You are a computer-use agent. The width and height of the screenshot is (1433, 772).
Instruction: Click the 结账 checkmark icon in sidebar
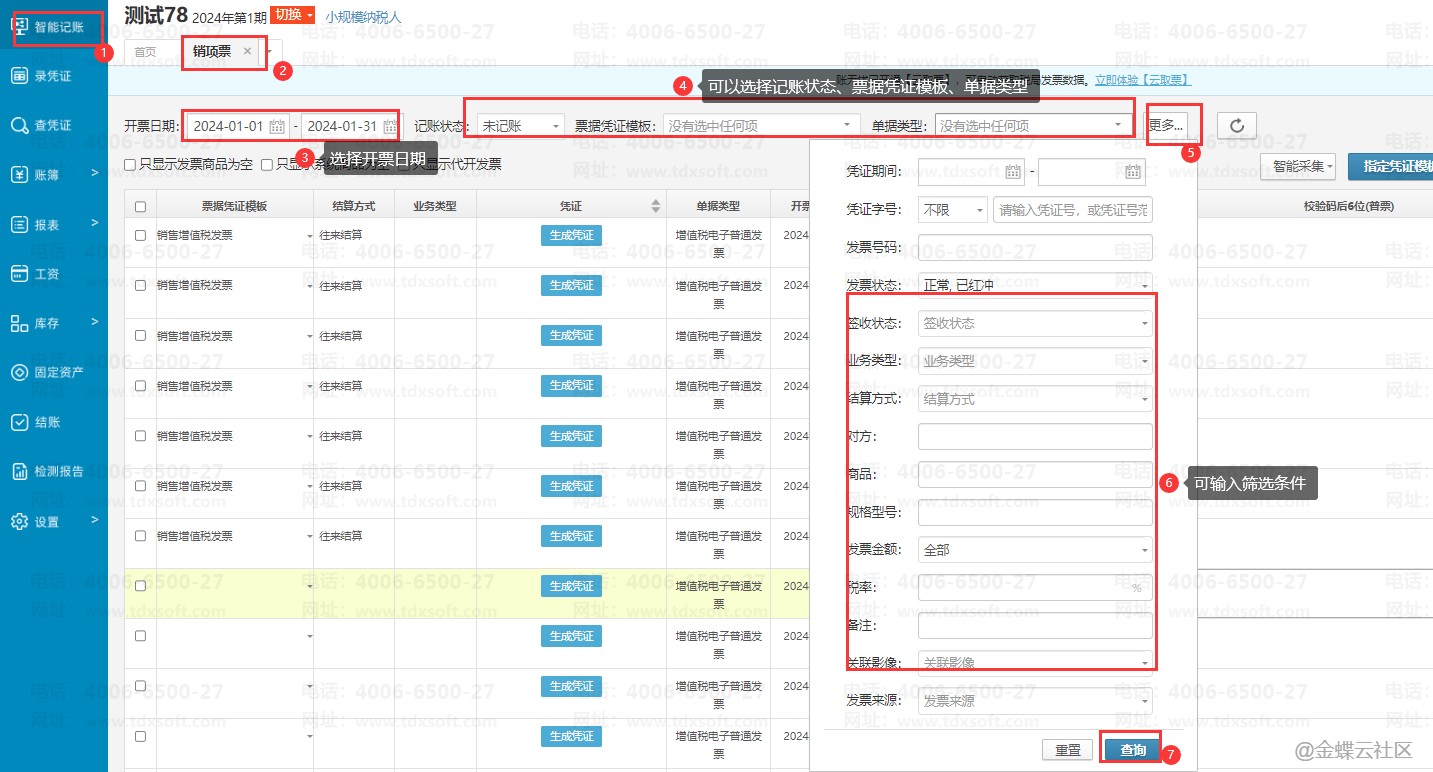(19, 422)
